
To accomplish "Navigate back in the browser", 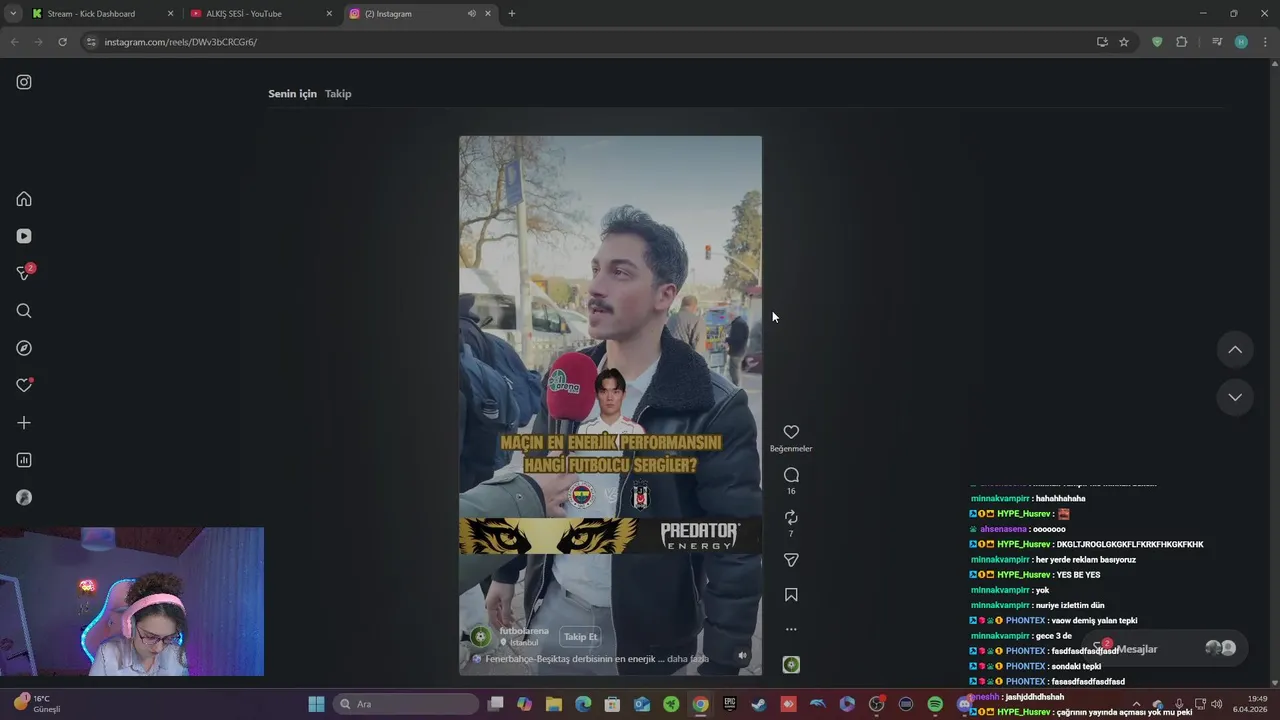I will pyautogui.click(x=14, y=42).
